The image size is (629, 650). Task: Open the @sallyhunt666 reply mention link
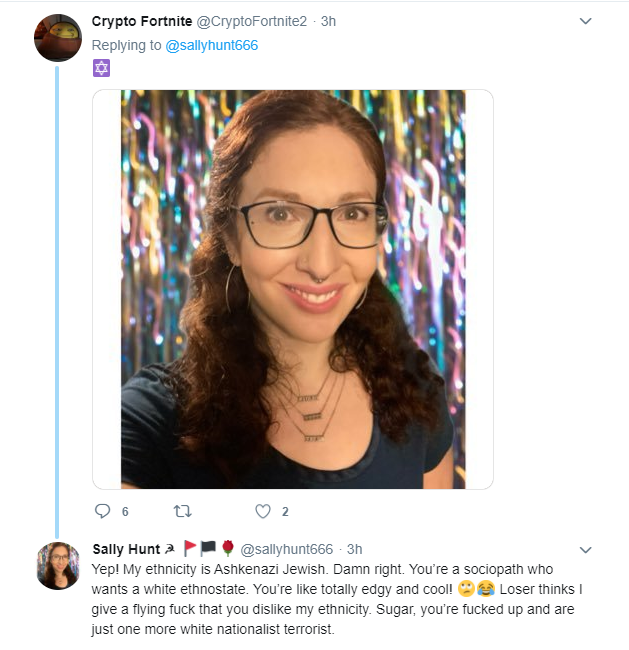pyautogui.click(x=211, y=45)
